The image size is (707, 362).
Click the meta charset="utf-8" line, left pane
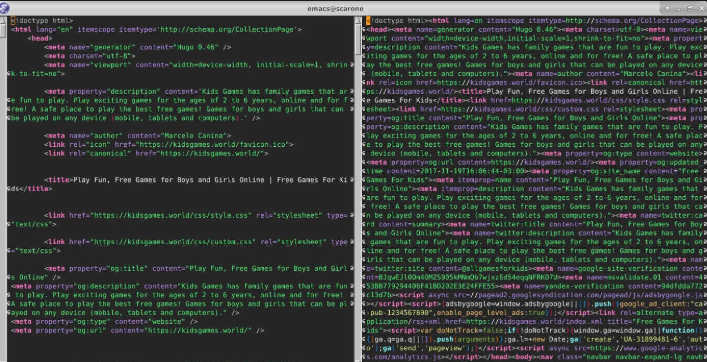tap(89, 56)
